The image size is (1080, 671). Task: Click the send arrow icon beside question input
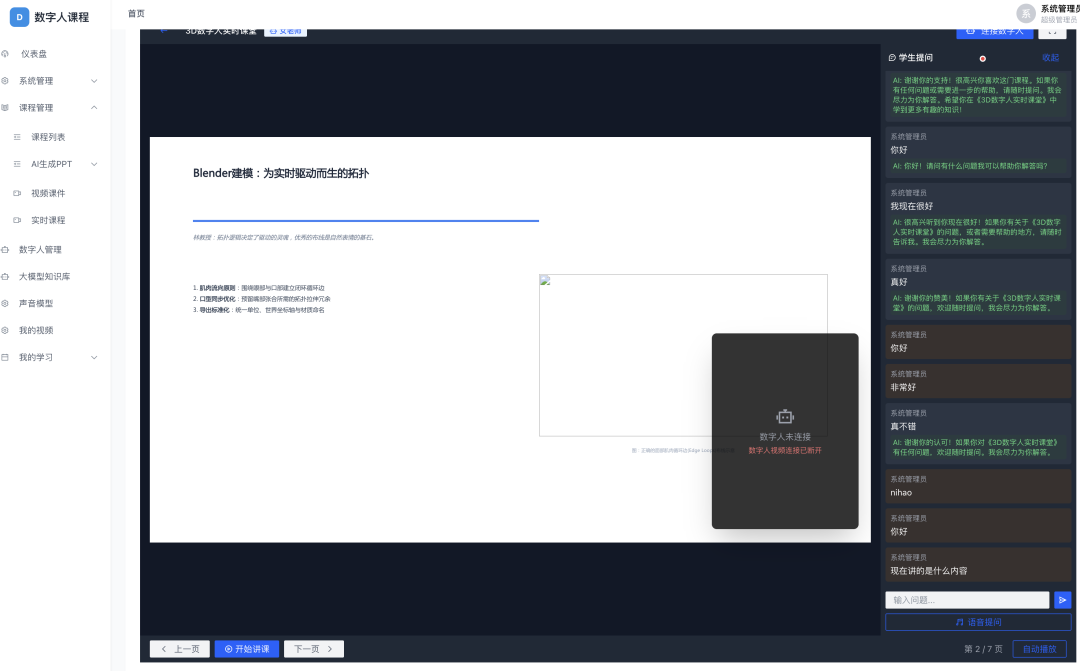click(x=1062, y=600)
